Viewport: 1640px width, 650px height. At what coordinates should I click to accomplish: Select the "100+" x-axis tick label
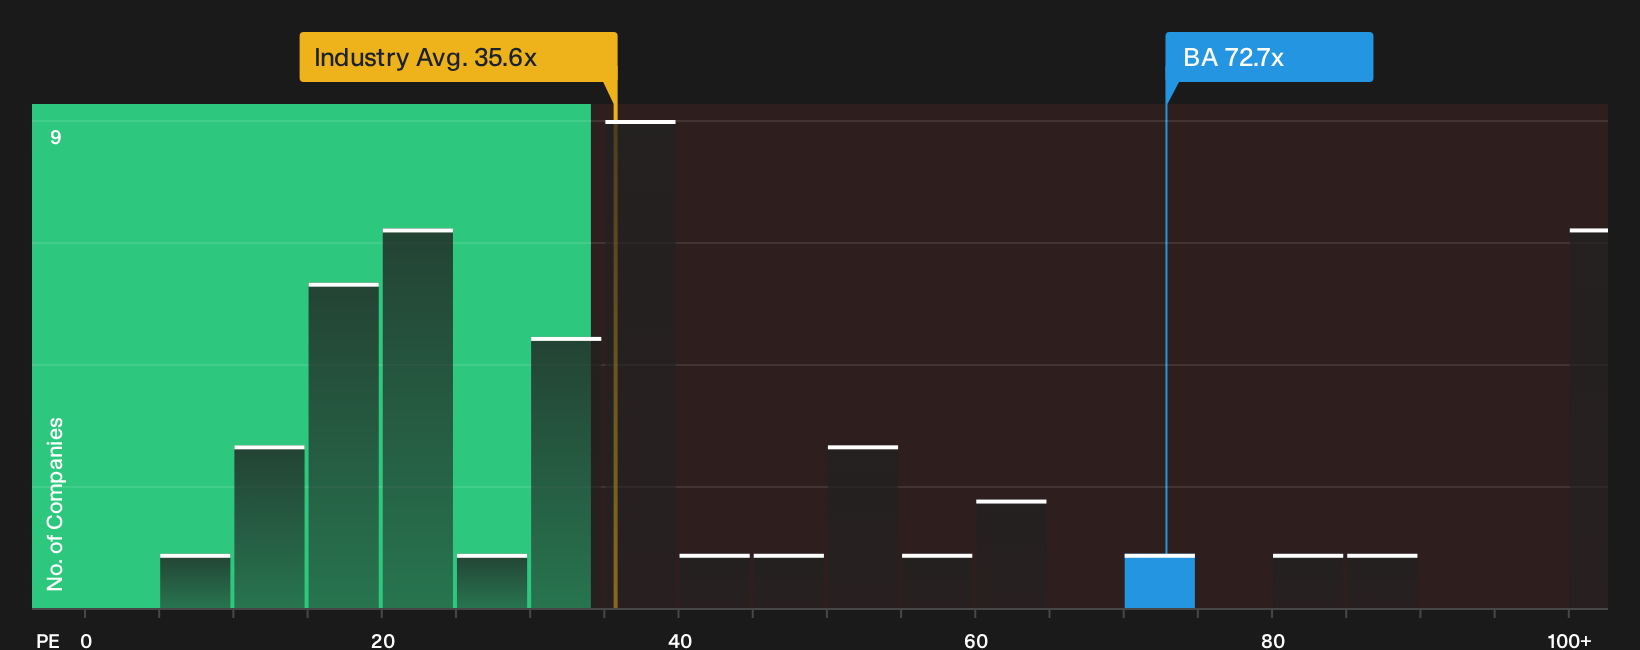click(x=1569, y=640)
